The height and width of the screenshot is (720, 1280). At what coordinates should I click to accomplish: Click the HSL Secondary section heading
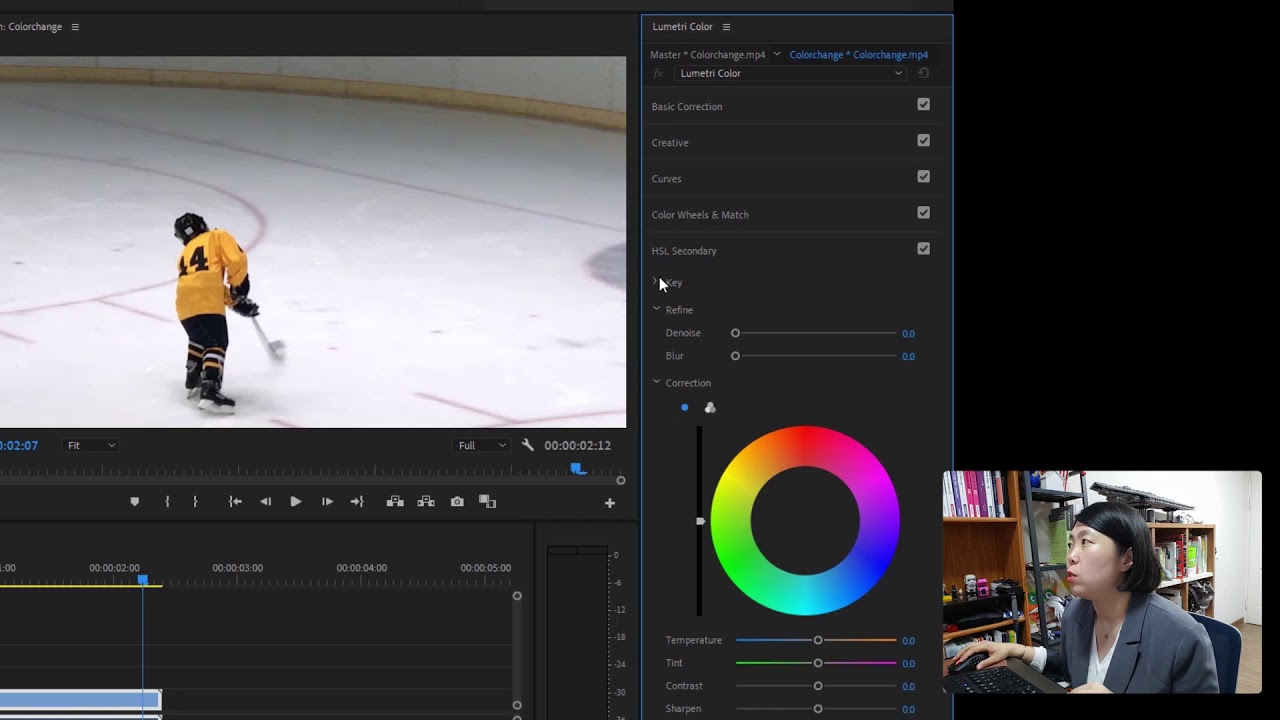tap(684, 251)
